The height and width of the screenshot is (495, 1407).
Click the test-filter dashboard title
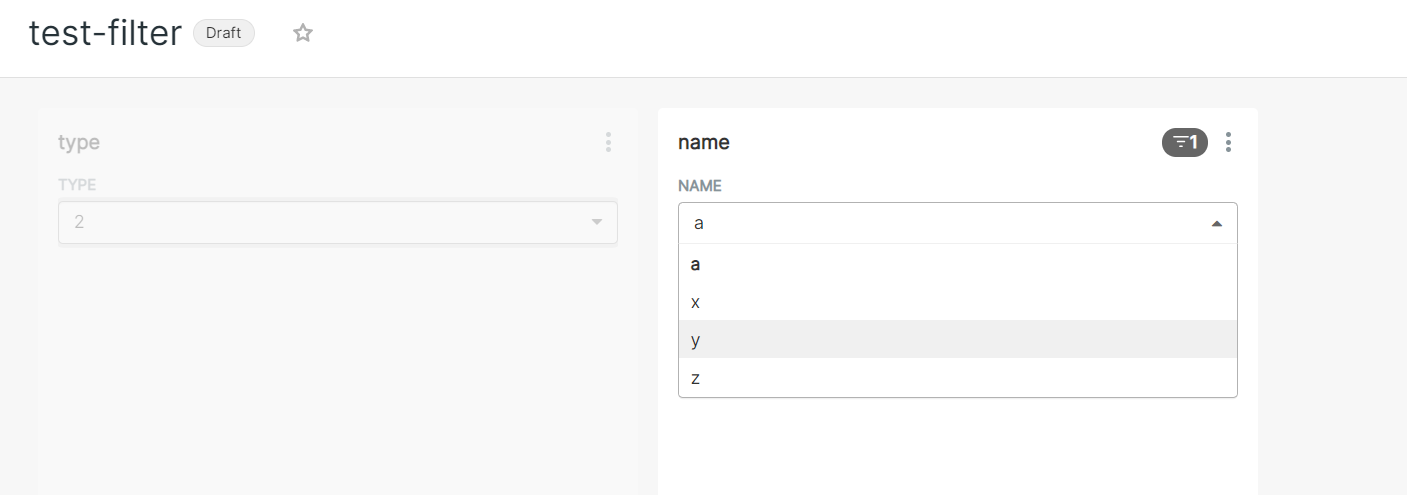pyautogui.click(x=105, y=33)
